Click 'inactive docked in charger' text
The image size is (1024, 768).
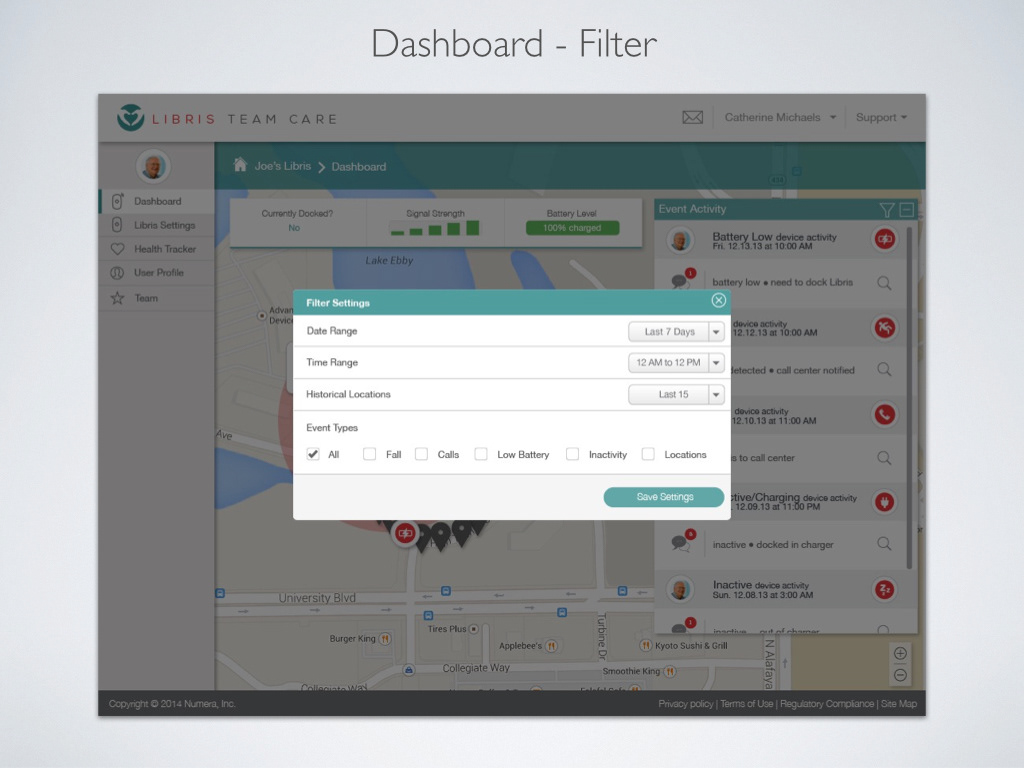pos(773,544)
